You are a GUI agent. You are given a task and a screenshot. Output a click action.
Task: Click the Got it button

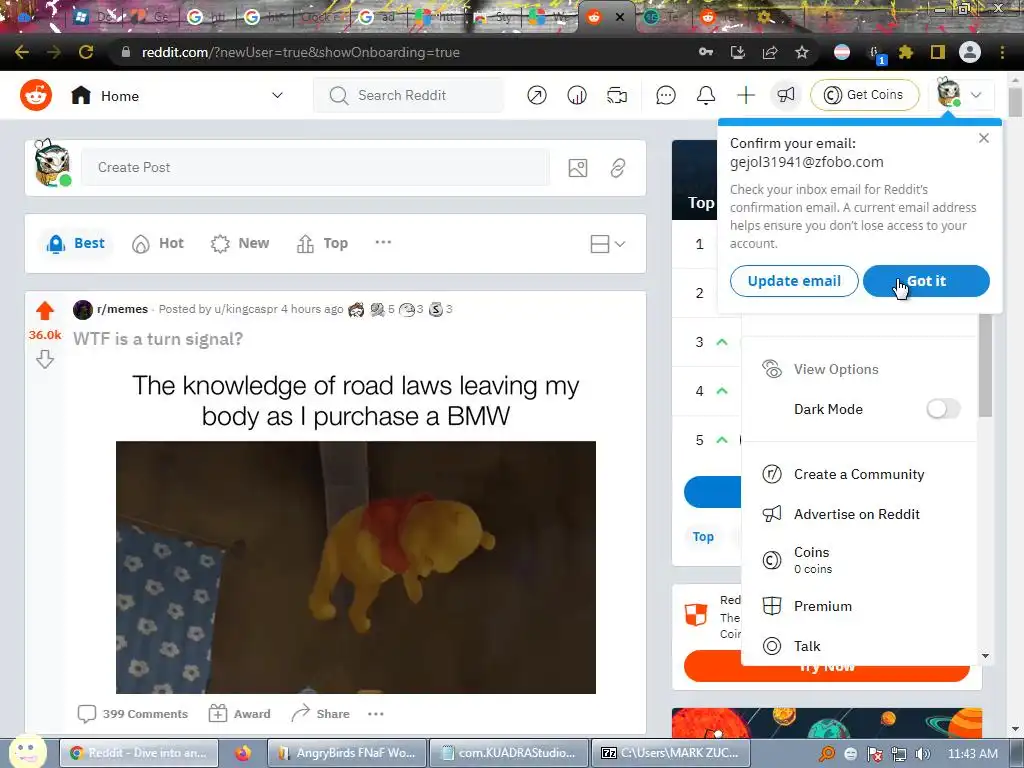pyautogui.click(x=926, y=281)
